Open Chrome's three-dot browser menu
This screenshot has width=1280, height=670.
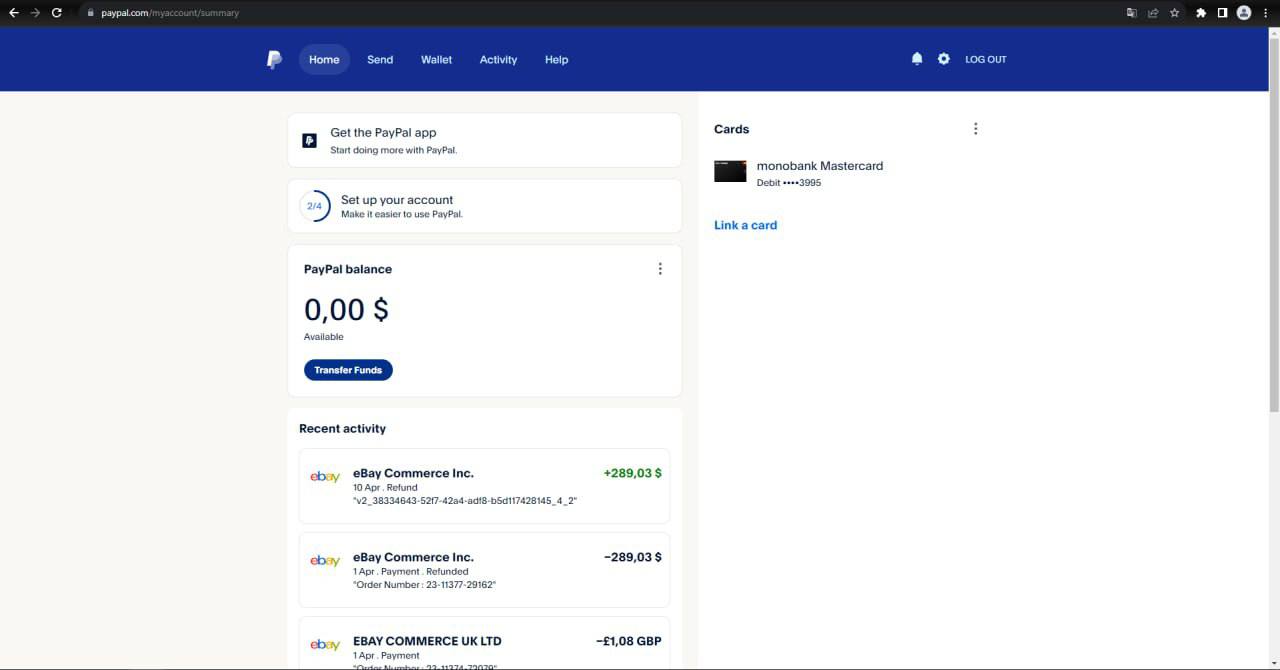click(x=1265, y=13)
